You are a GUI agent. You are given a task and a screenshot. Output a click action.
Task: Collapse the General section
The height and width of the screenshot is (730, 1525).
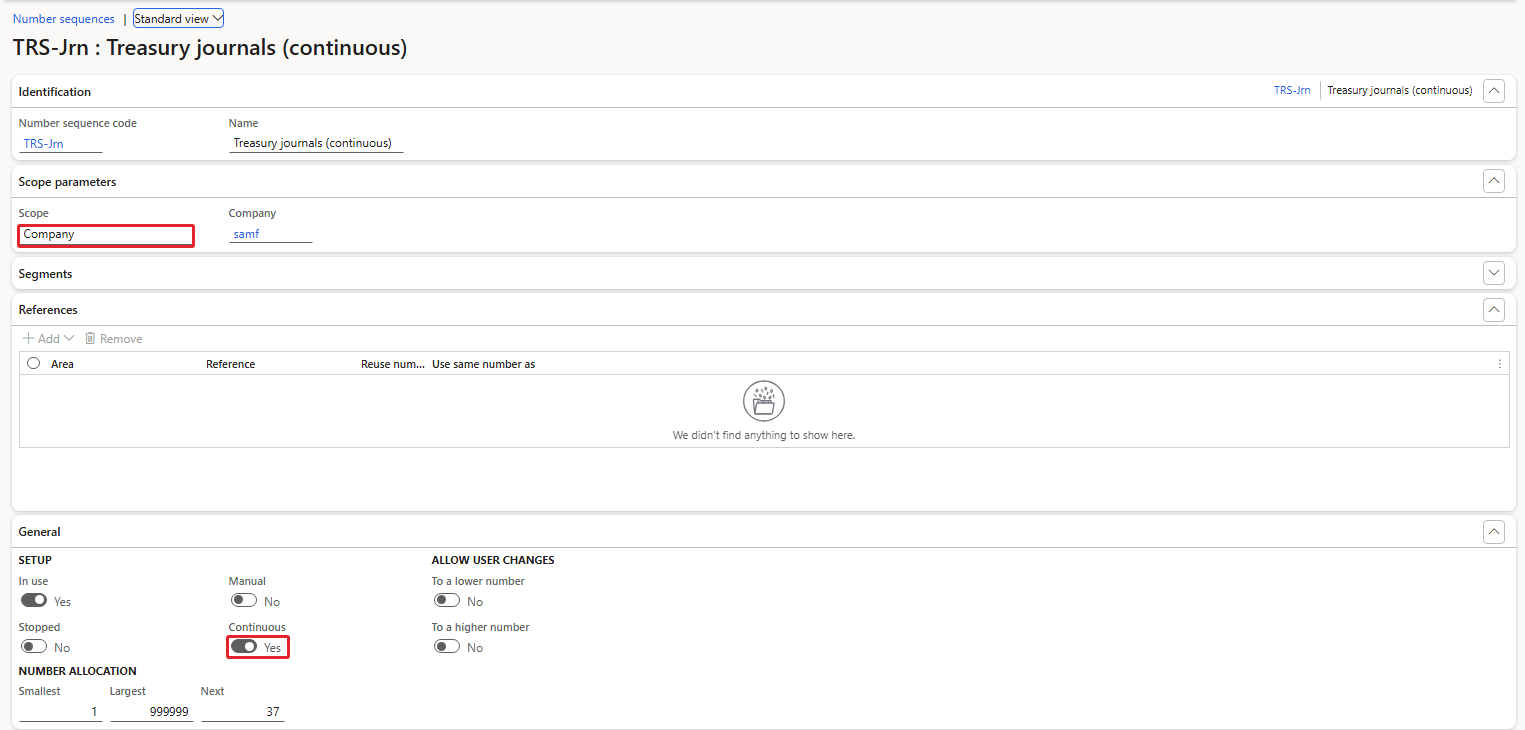tap(1494, 532)
